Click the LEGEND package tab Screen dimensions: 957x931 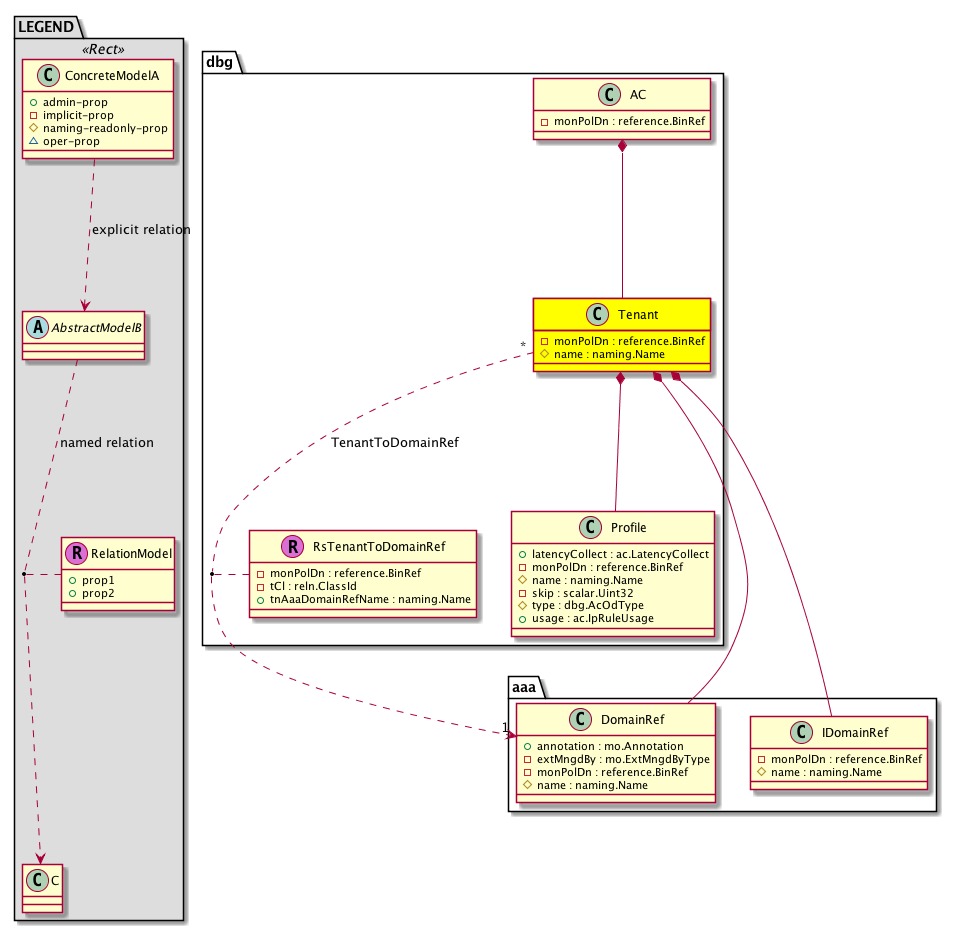(44, 27)
